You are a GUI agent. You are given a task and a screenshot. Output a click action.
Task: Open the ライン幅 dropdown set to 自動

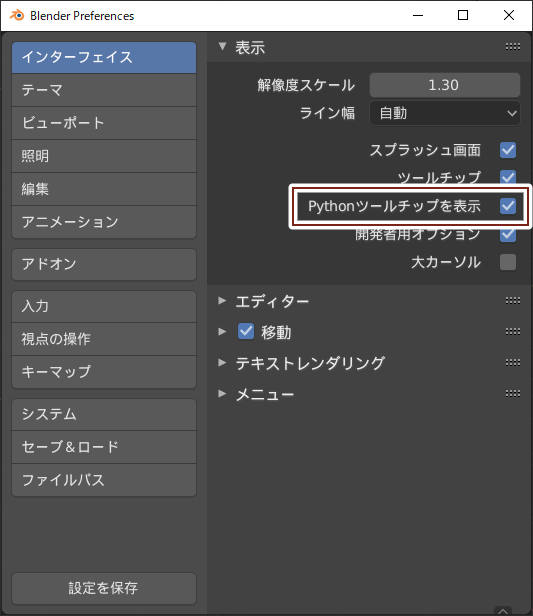coord(445,114)
